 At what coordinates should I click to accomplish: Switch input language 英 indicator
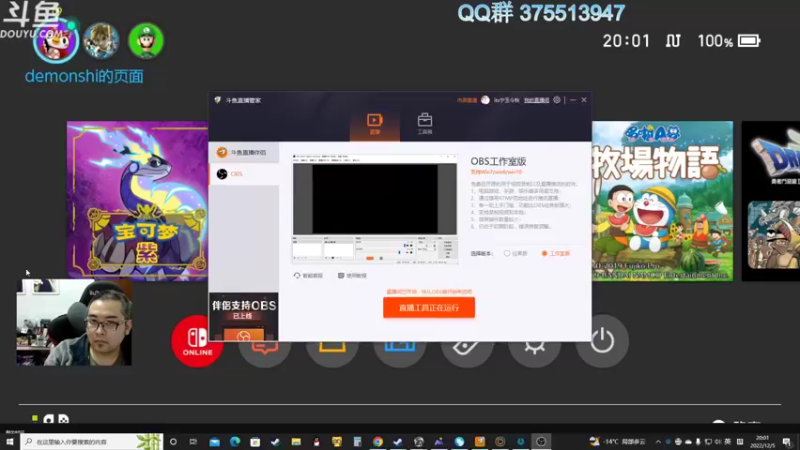[x=728, y=442]
